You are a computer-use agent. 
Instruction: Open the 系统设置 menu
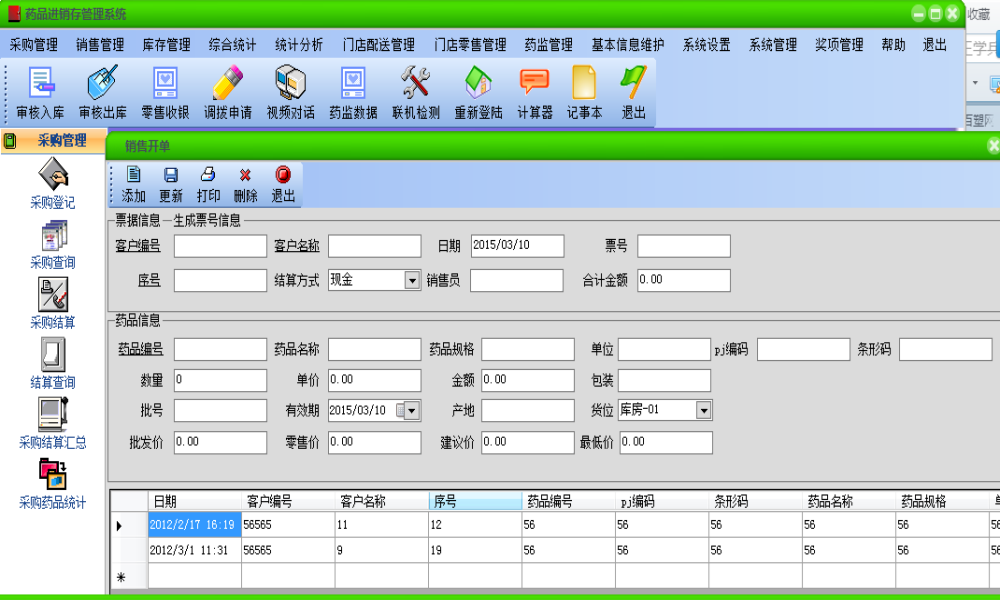tap(707, 45)
